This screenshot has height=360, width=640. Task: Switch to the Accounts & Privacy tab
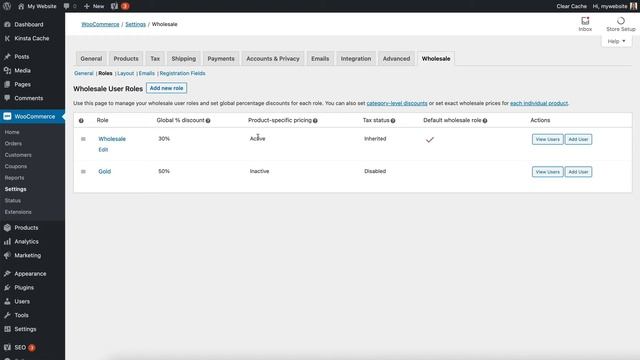[273, 59]
